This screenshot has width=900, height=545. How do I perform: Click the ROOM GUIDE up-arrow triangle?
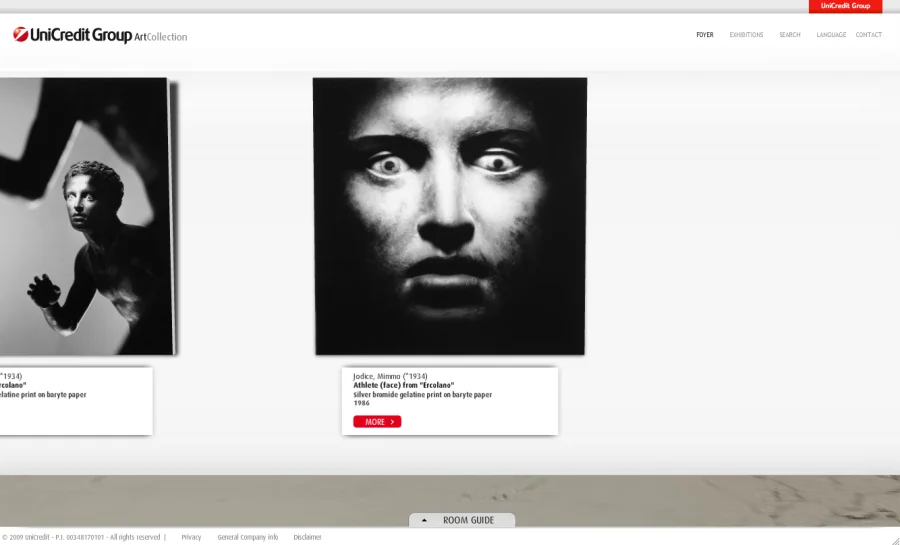(424, 520)
